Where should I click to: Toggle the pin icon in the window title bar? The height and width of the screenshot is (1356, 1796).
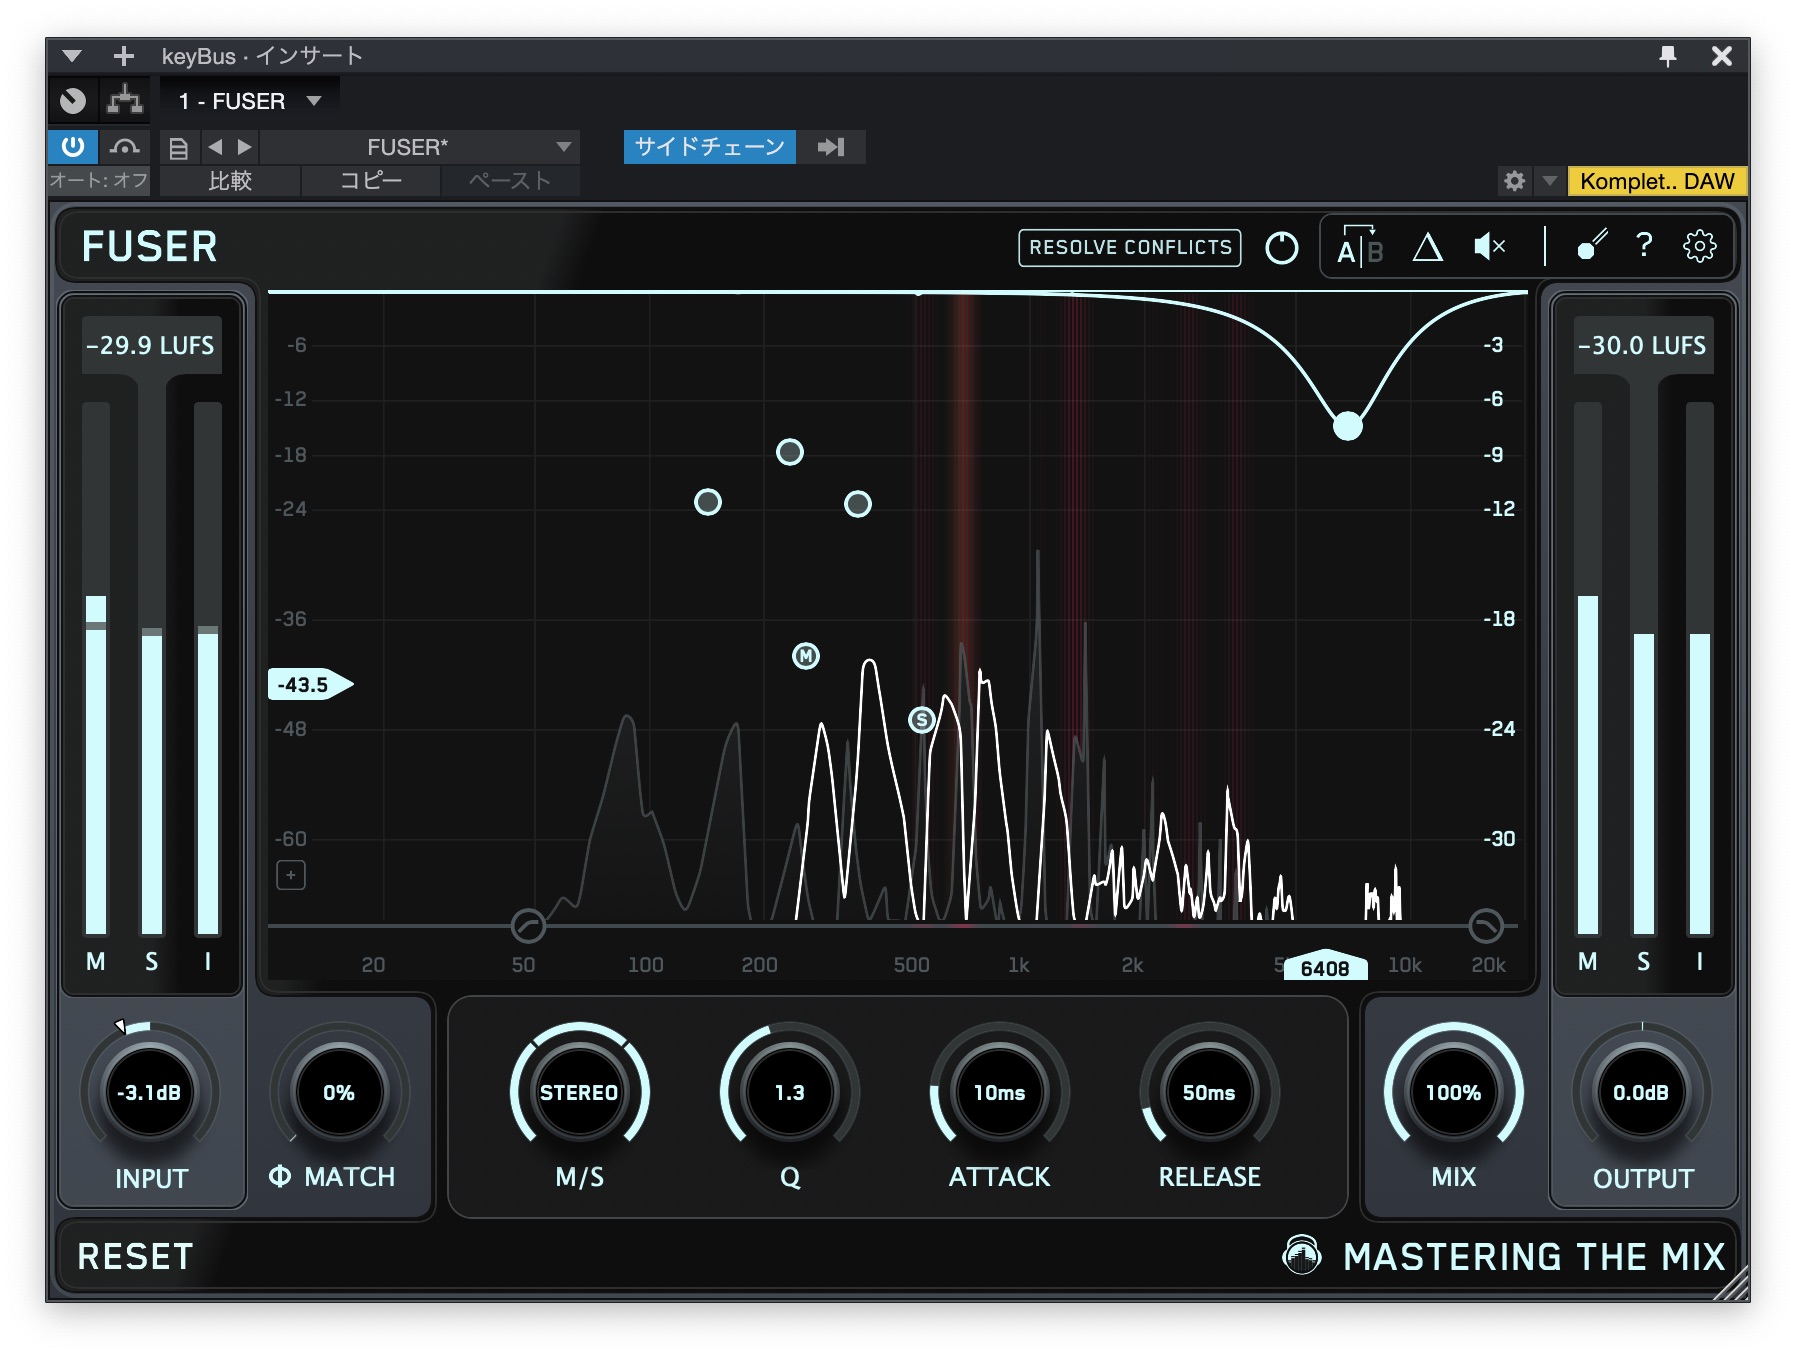pyautogui.click(x=1670, y=56)
